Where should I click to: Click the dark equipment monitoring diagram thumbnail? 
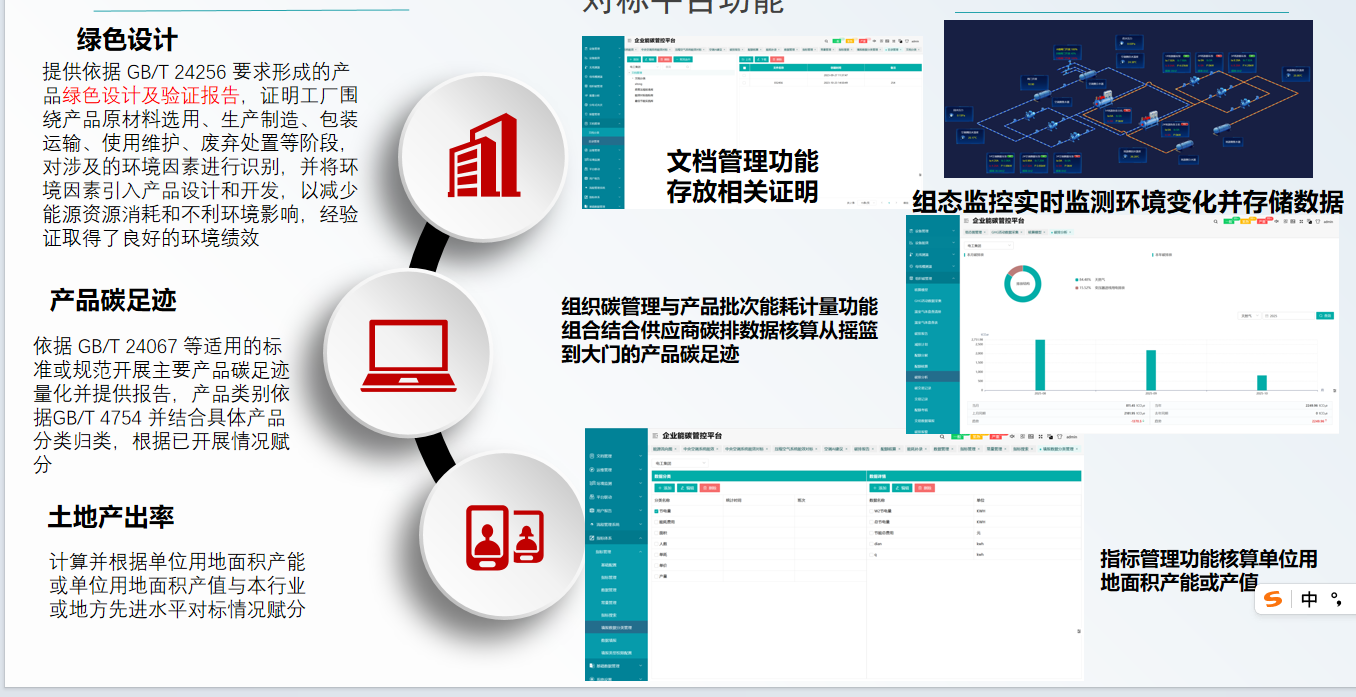(1128, 99)
